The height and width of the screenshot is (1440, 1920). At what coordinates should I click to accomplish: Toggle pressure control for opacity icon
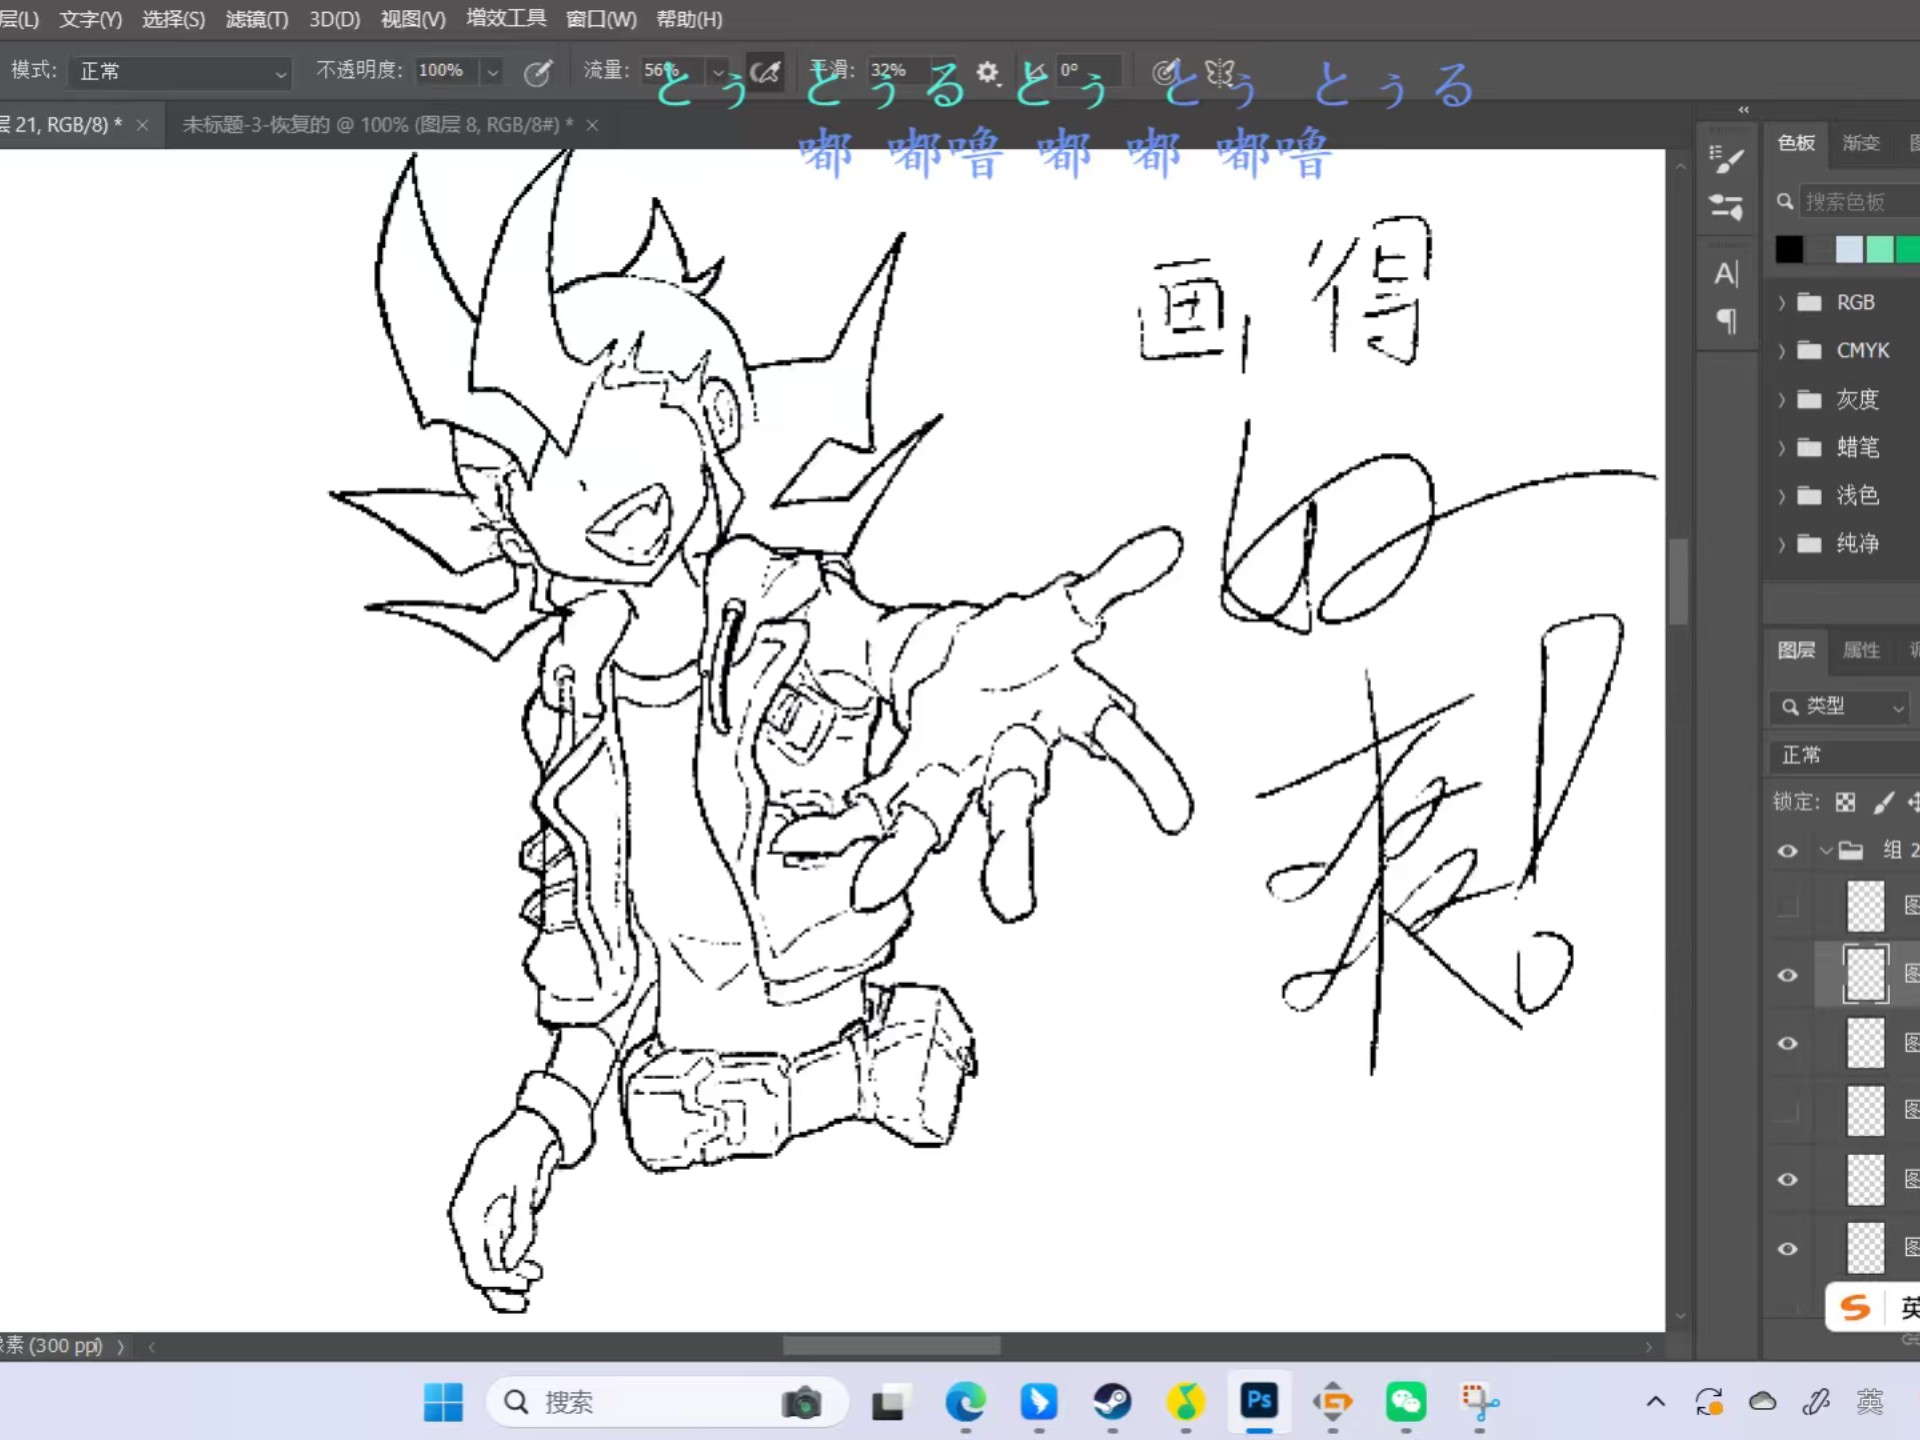[538, 72]
